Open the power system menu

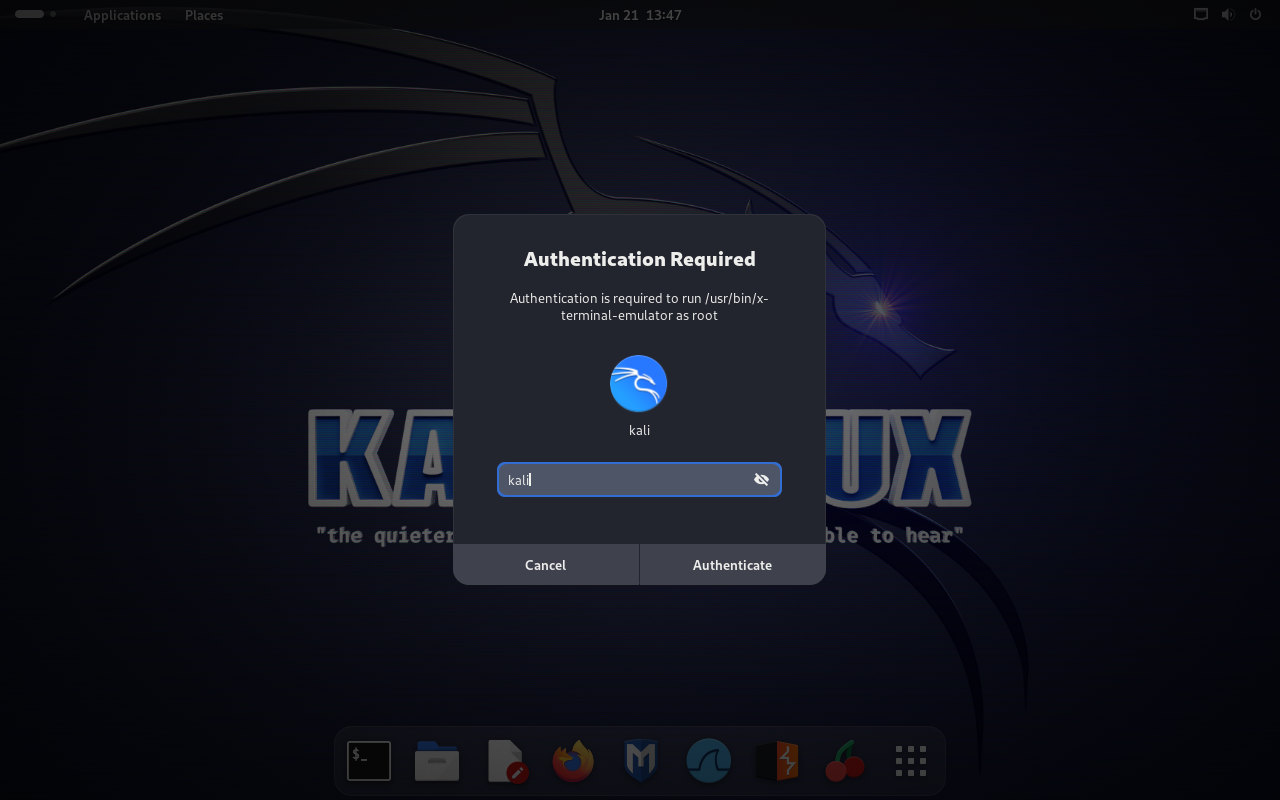[1255, 15]
